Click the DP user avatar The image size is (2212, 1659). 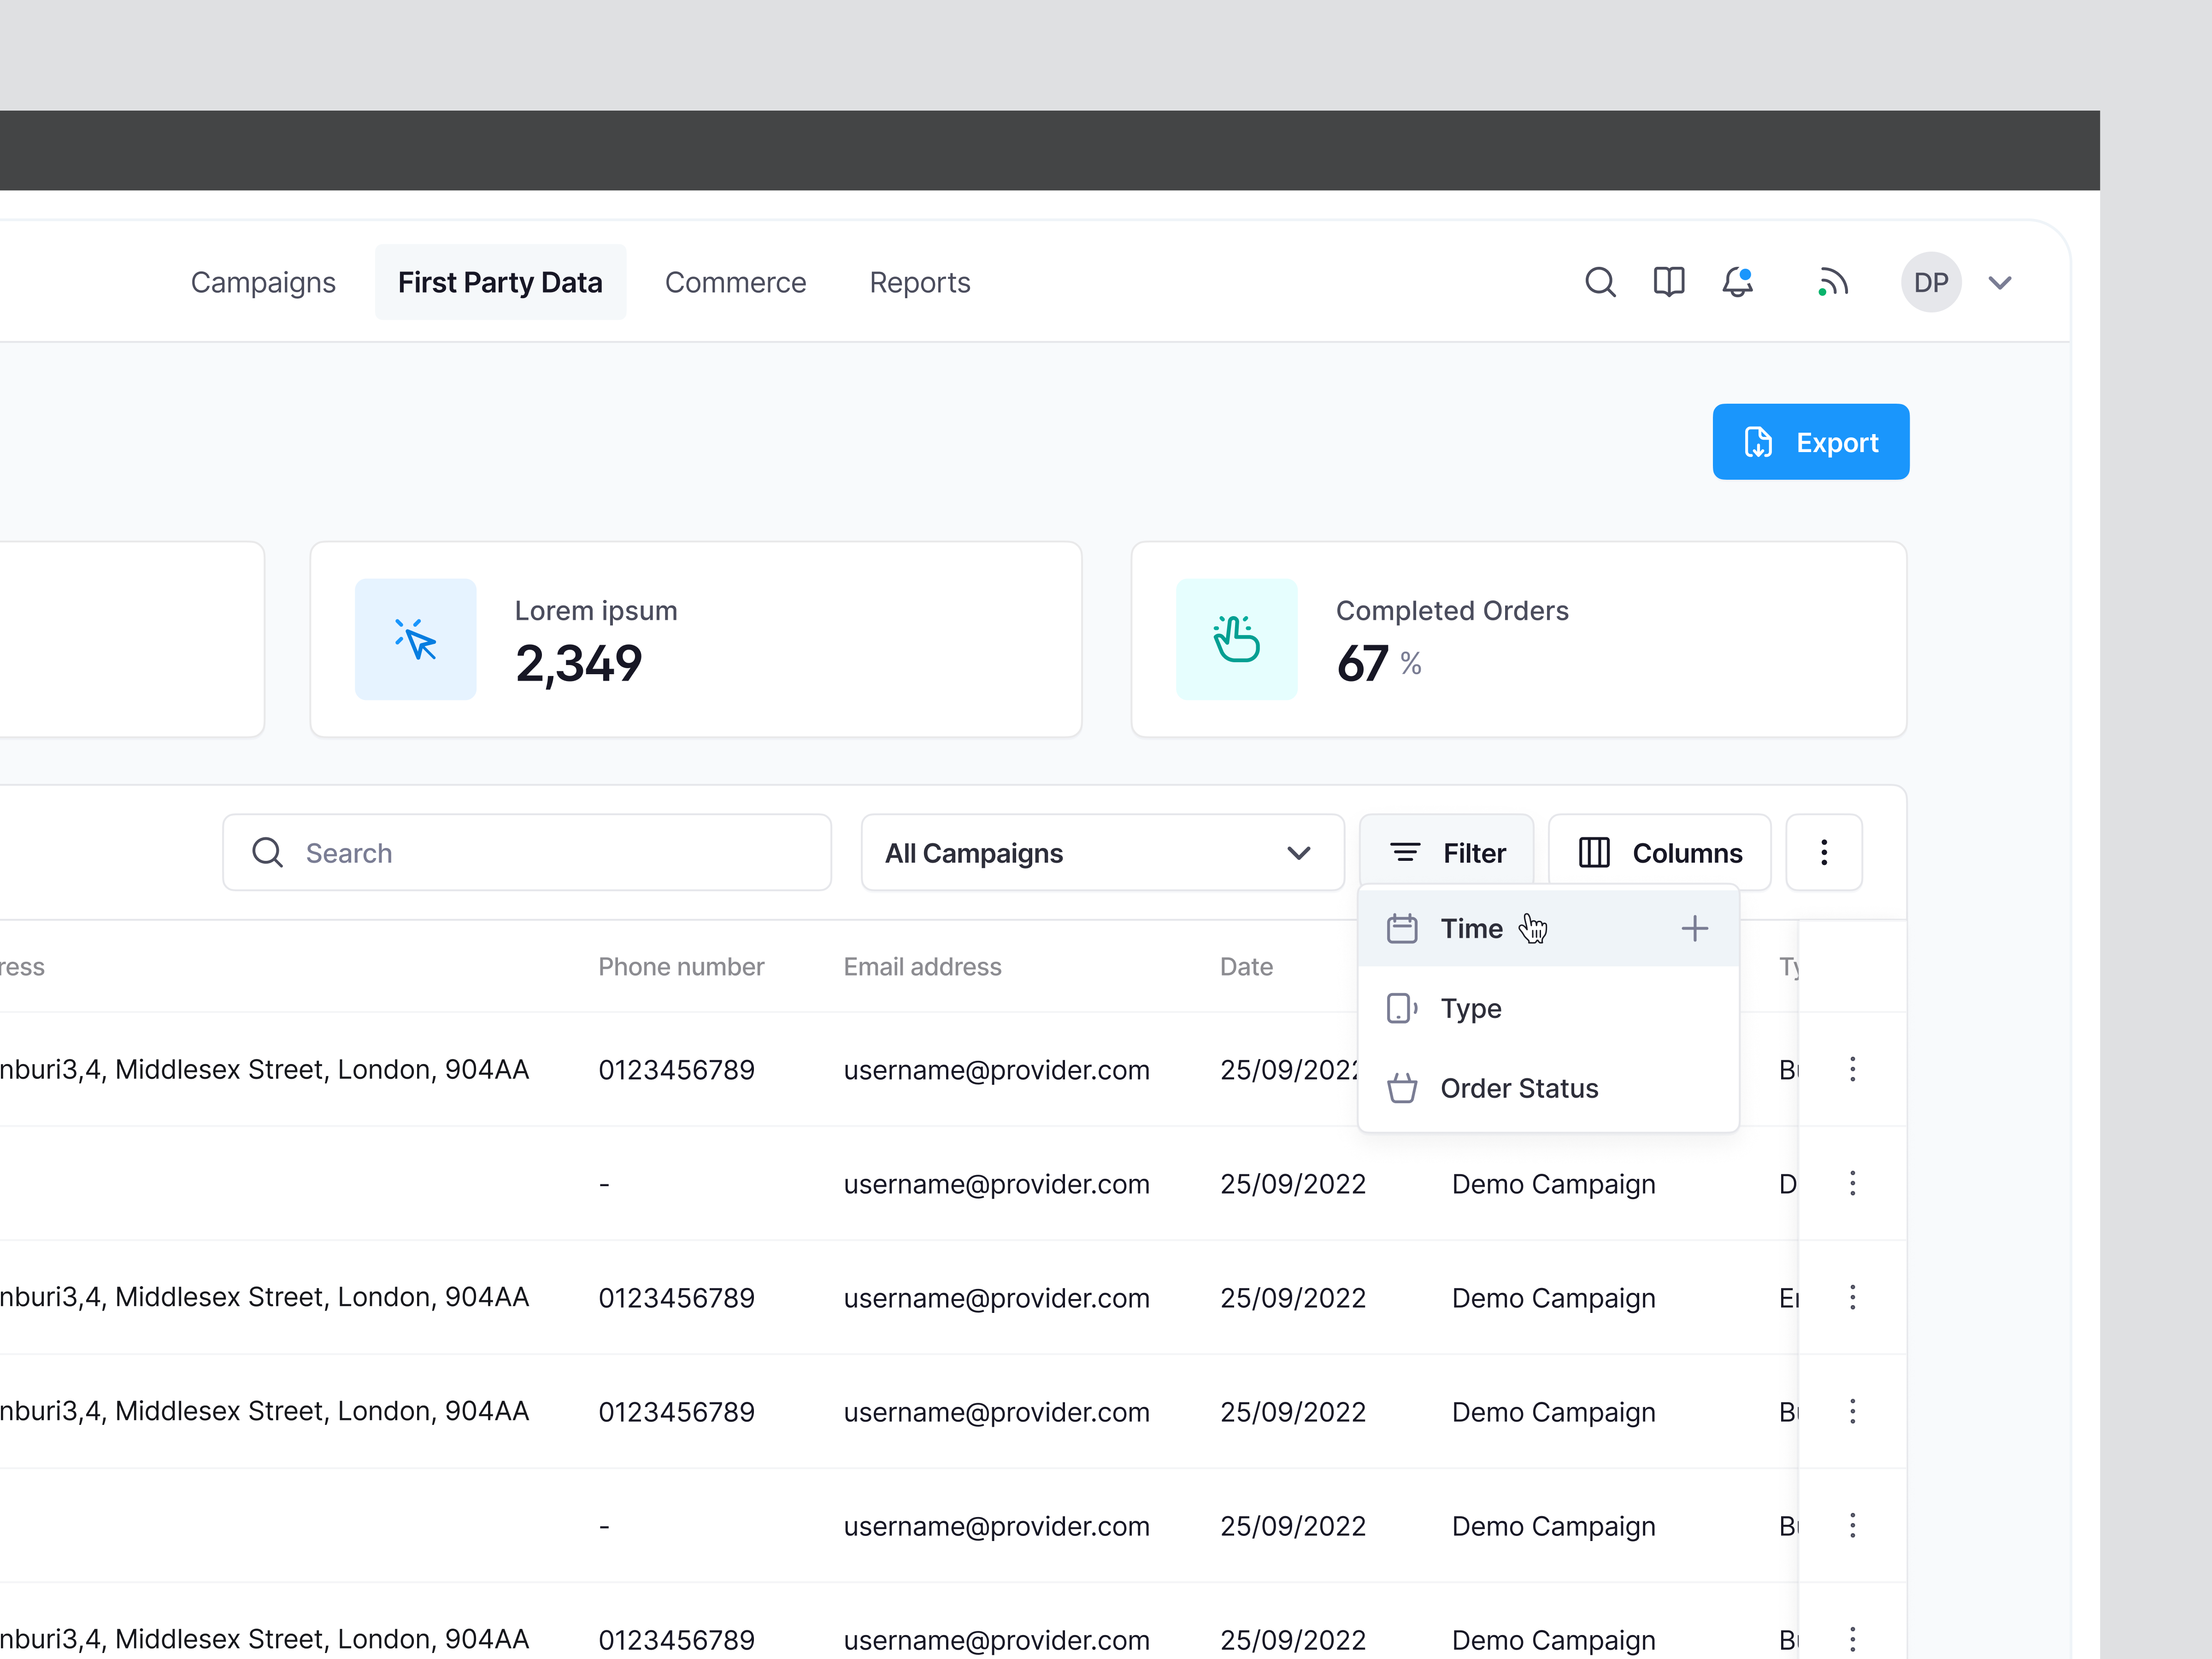point(1931,282)
